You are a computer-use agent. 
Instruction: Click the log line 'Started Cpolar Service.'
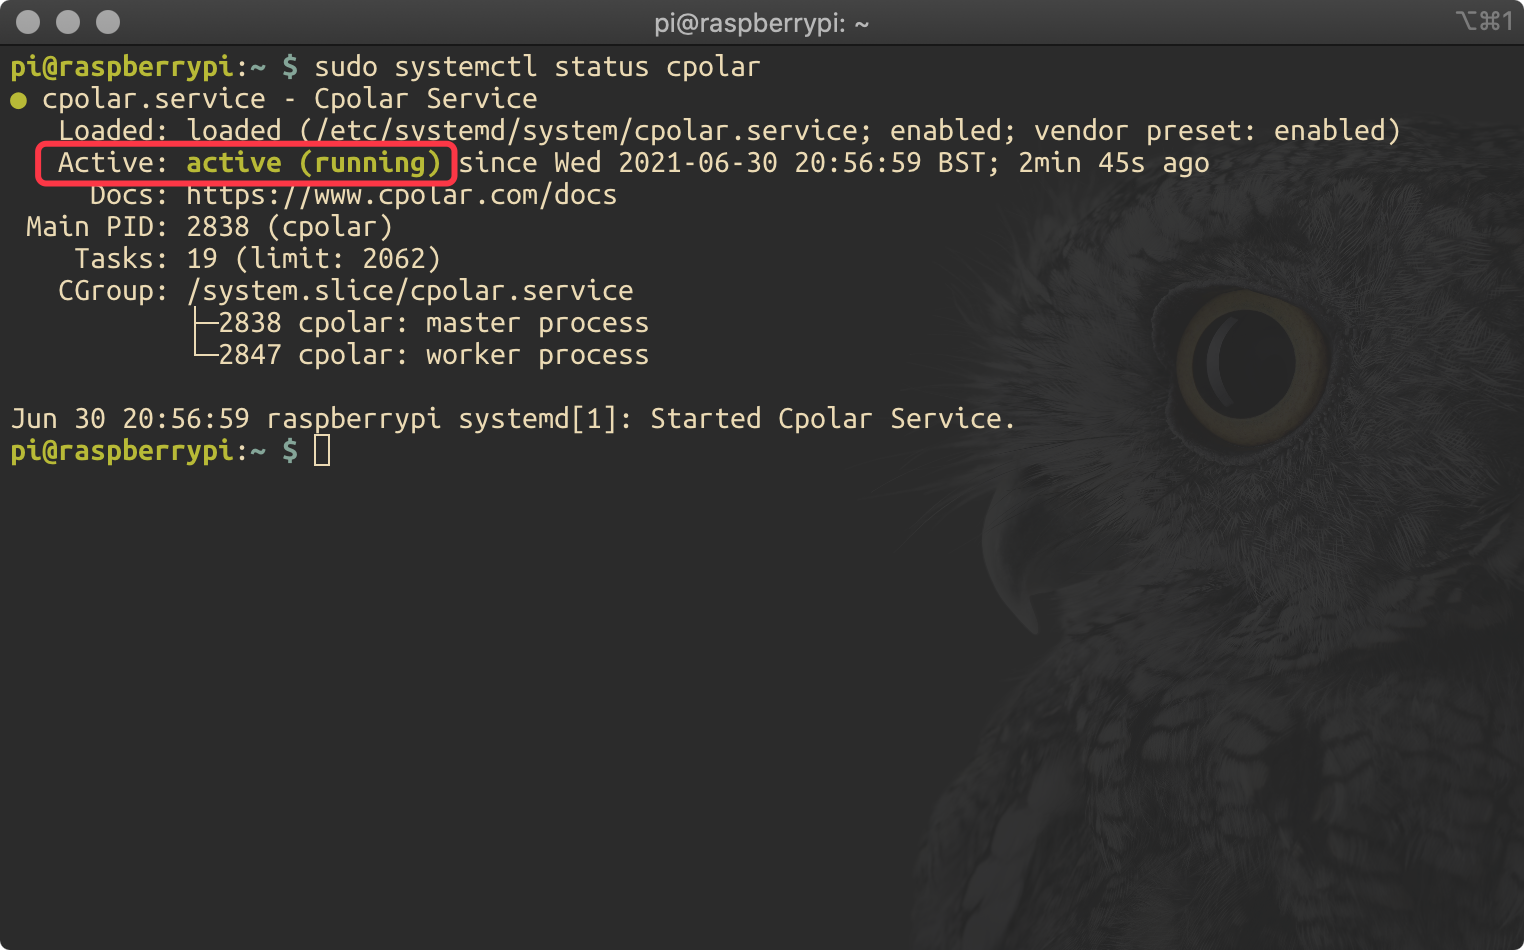click(x=833, y=419)
